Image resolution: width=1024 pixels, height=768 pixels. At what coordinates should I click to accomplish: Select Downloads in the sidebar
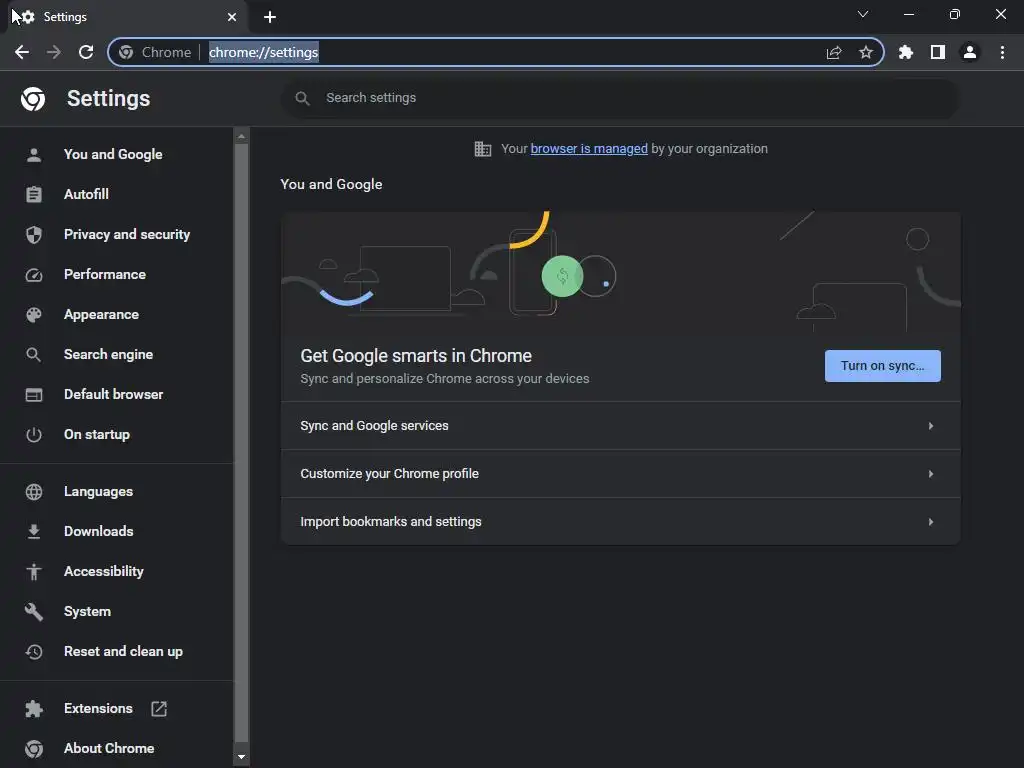pyautogui.click(x=99, y=532)
